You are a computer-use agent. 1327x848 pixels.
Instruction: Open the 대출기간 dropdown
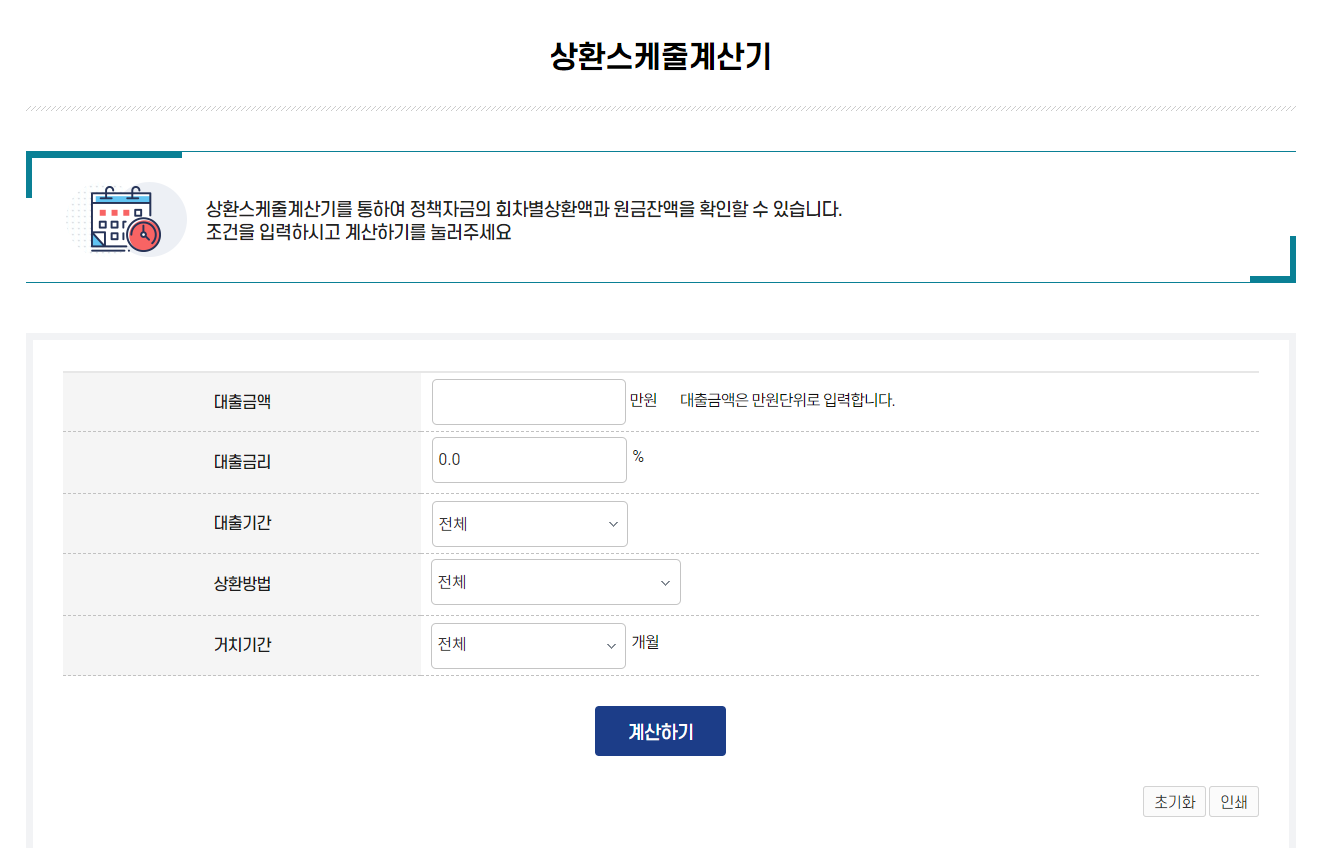(528, 523)
